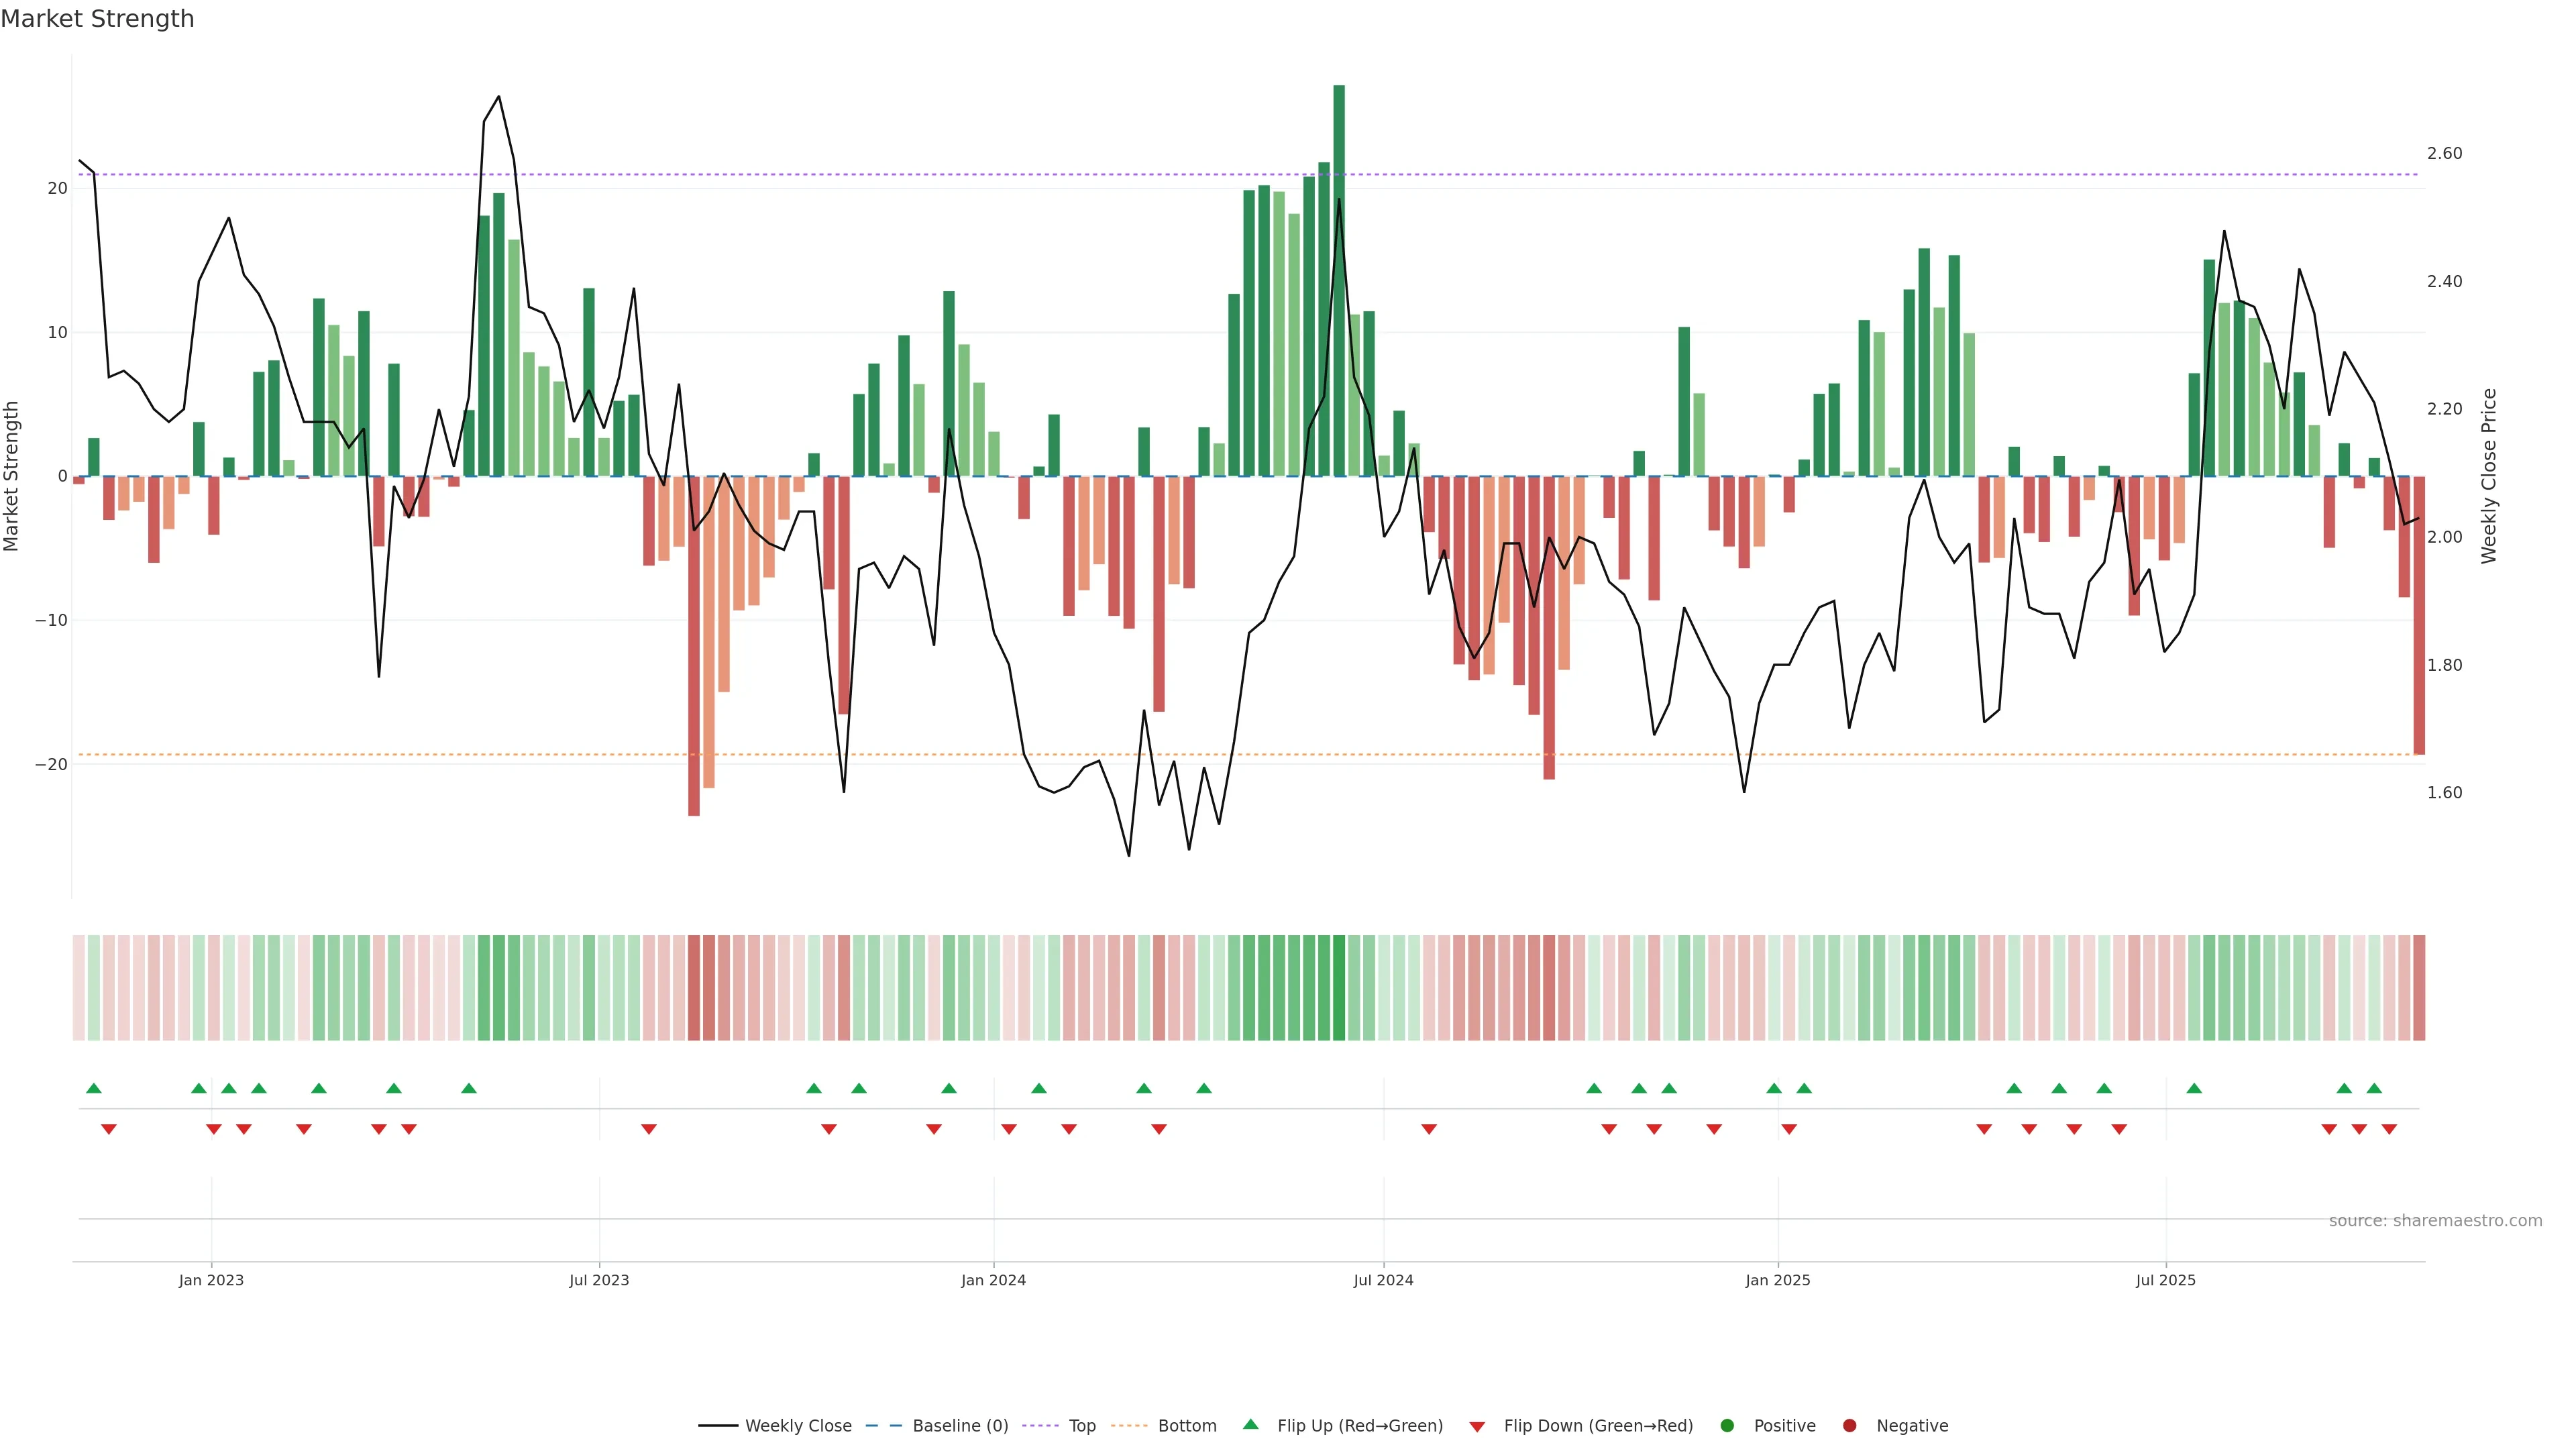Click the darkest green heatmap strip cell

(1339, 988)
